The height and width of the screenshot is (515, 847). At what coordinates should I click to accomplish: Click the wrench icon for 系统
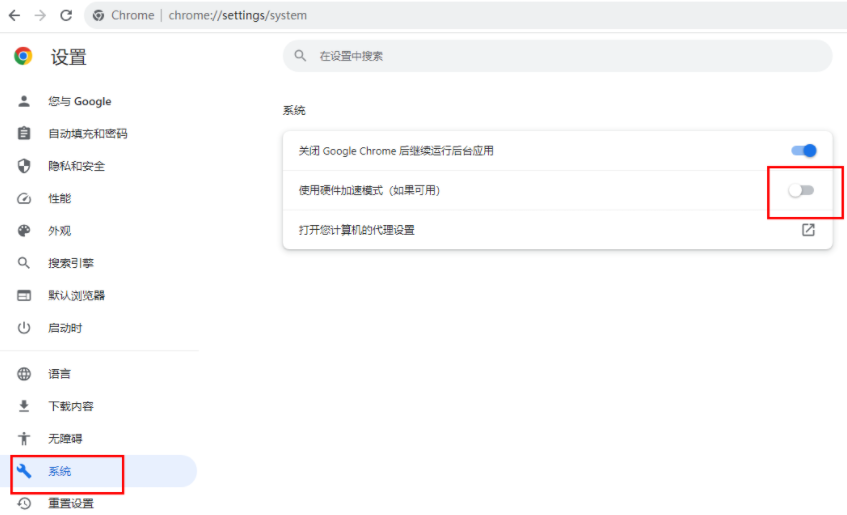point(24,471)
